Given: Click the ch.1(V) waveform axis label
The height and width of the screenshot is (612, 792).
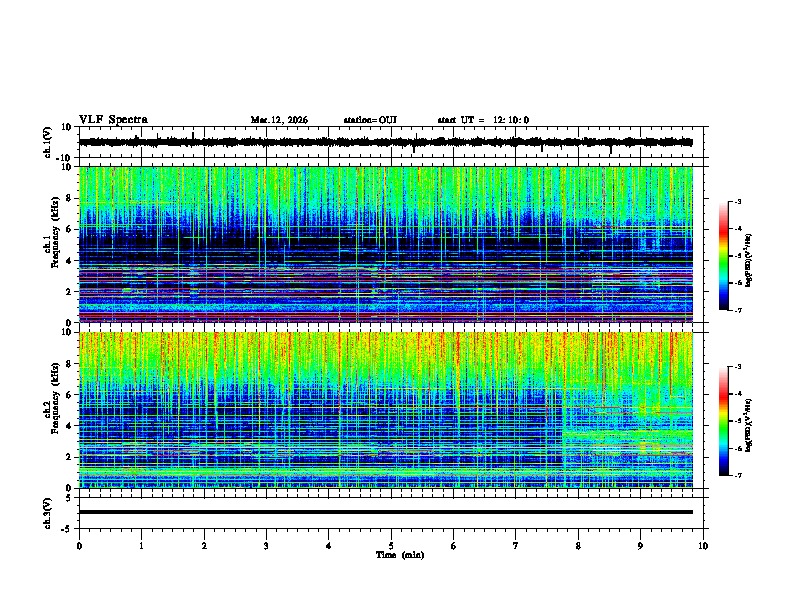Looking at the screenshot, I should pyautogui.click(x=48, y=142).
